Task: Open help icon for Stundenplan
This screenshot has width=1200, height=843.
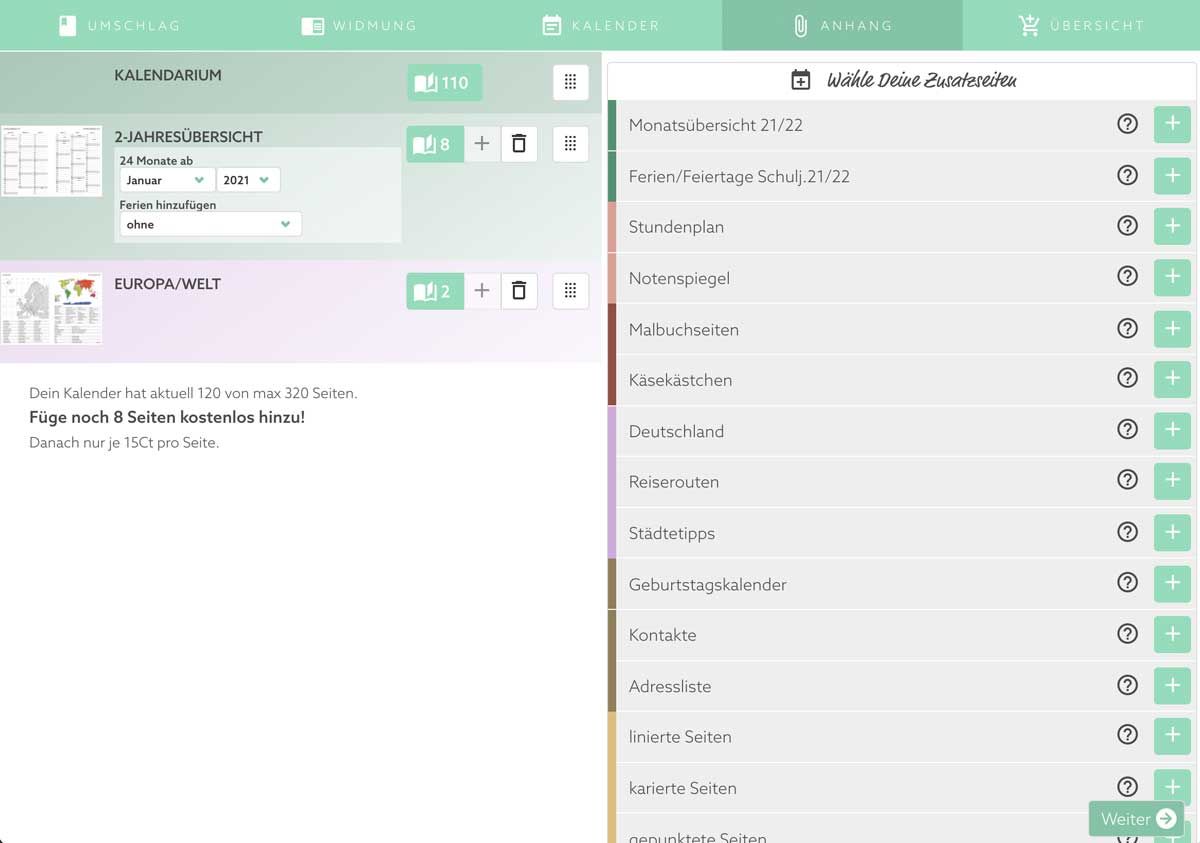Action: click(1127, 226)
